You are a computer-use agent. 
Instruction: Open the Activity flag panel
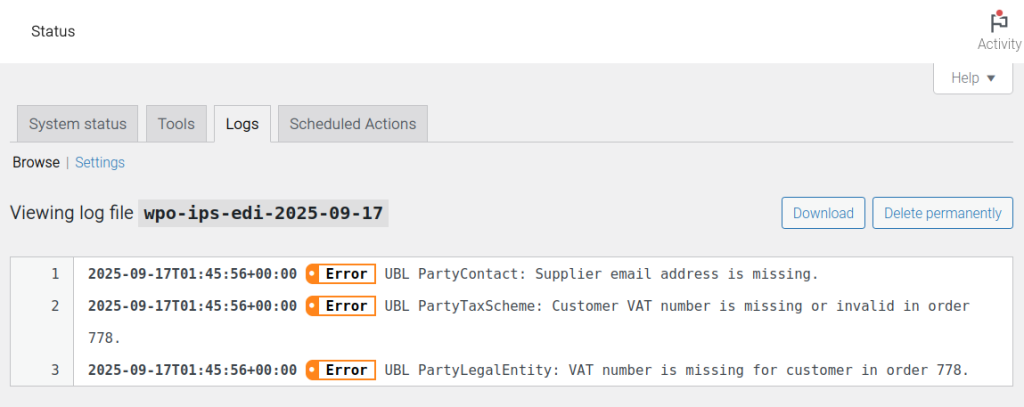pyautogui.click(x=998, y=31)
